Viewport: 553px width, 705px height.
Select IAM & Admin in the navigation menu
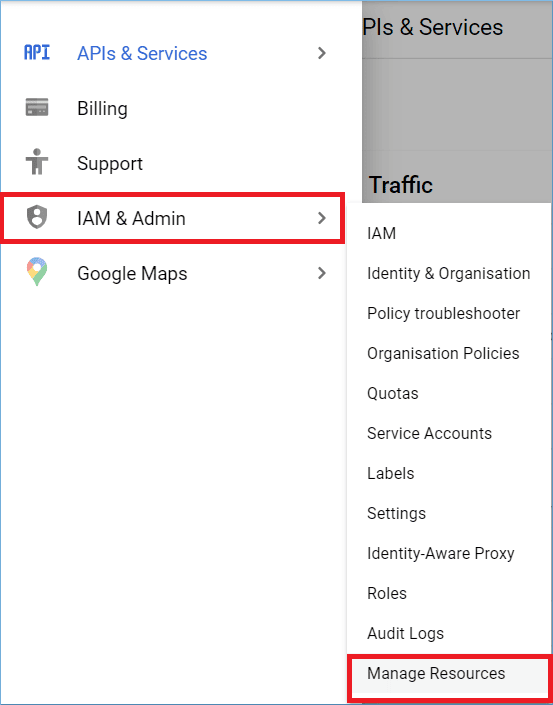[x=173, y=218]
